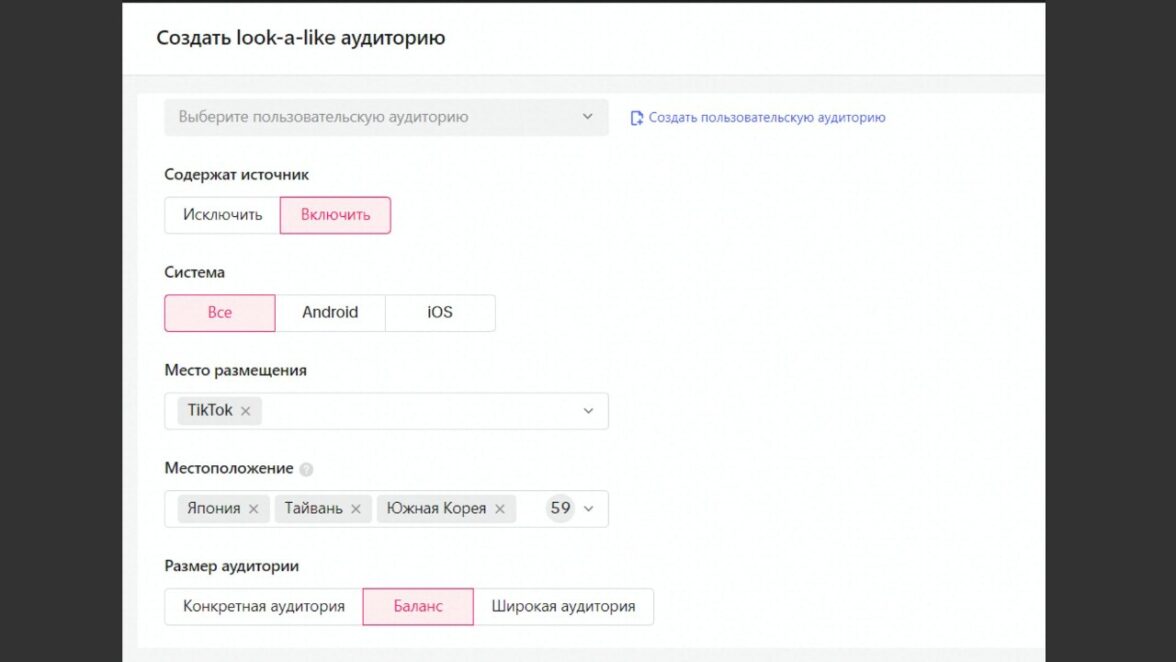The width and height of the screenshot is (1176, 662).
Task: Select Исключить source option
Action: click(x=222, y=215)
